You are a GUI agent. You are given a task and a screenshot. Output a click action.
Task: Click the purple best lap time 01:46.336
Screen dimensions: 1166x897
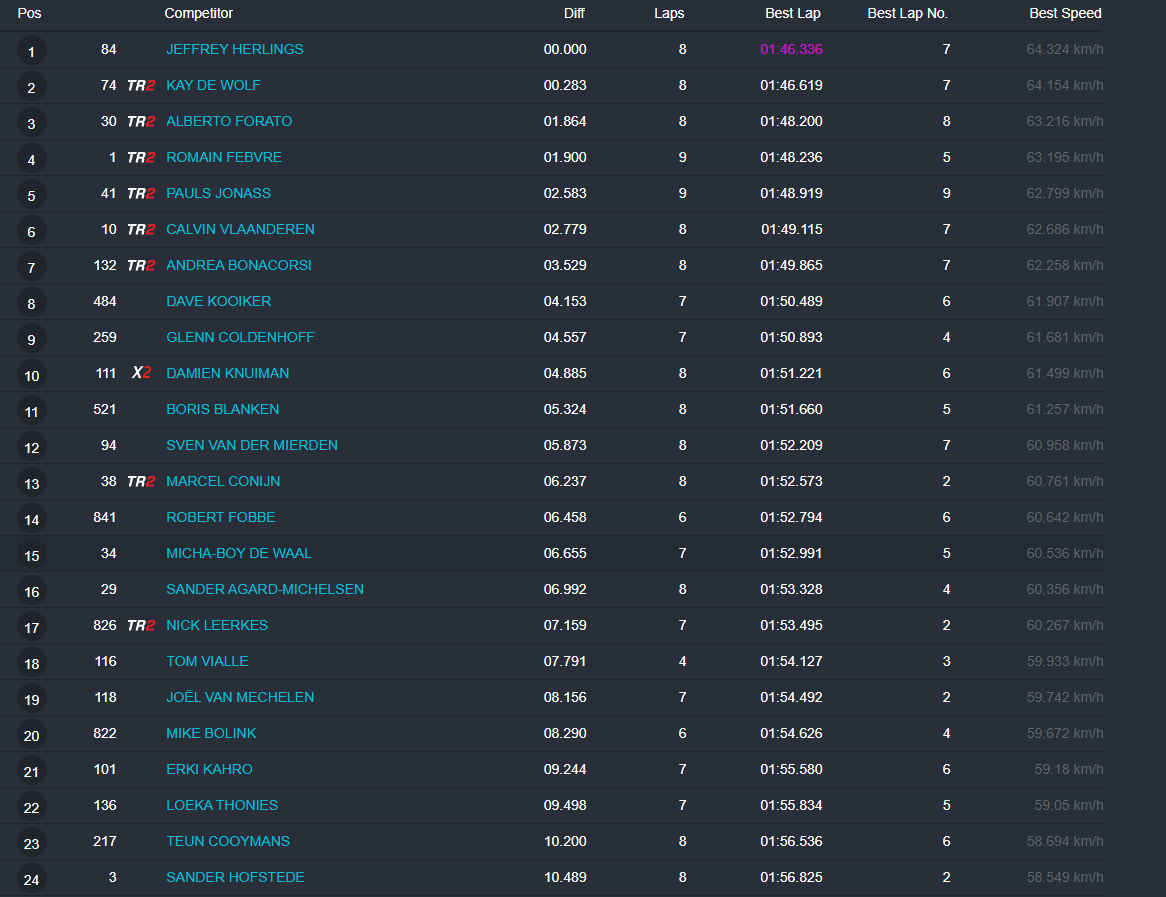[791, 50]
